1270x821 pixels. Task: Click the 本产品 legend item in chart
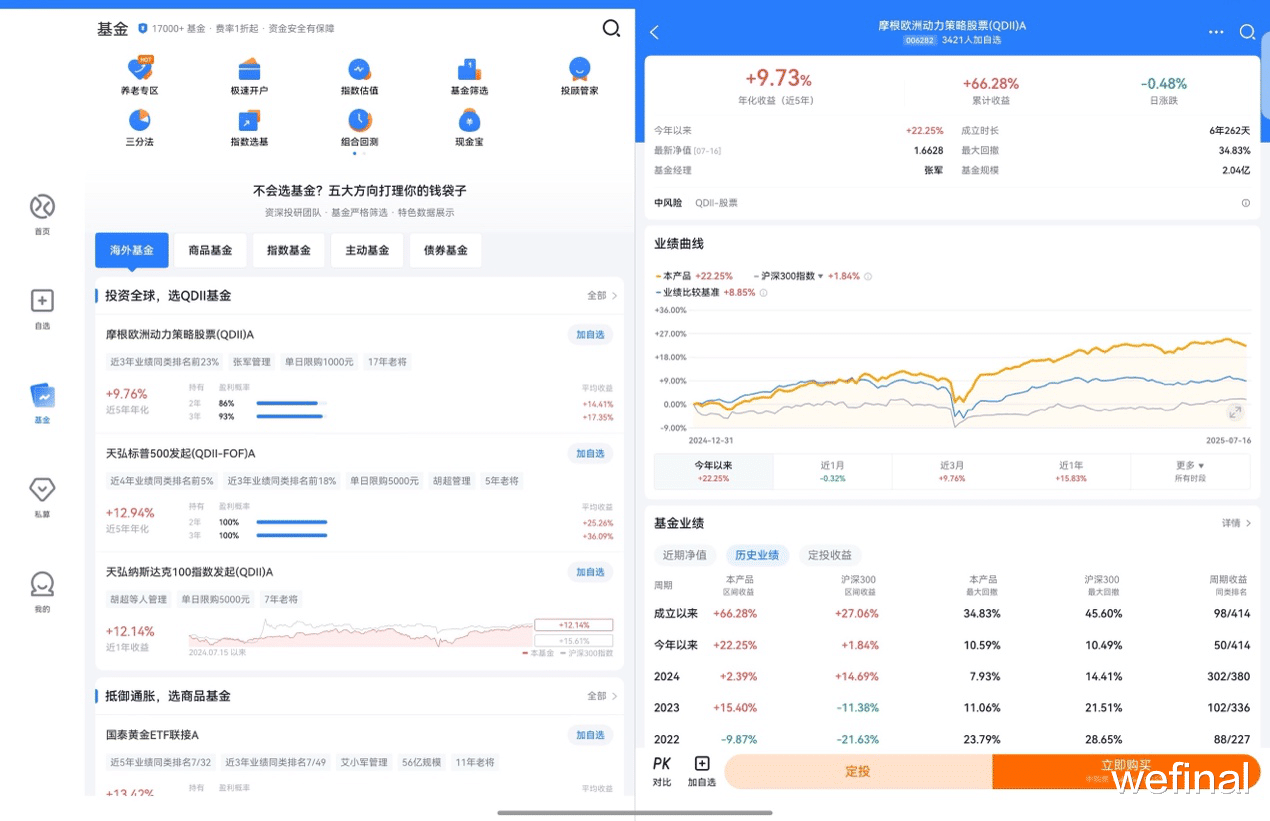click(694, 276)
